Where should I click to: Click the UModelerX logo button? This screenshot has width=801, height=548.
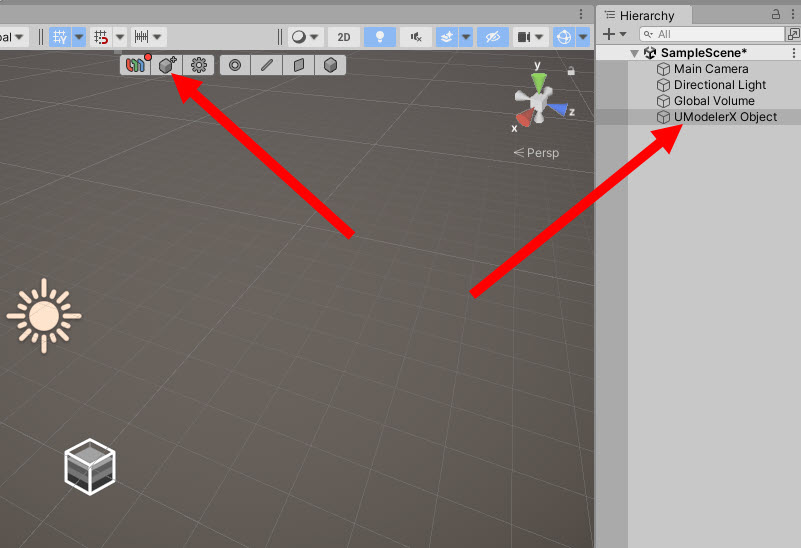135,65
